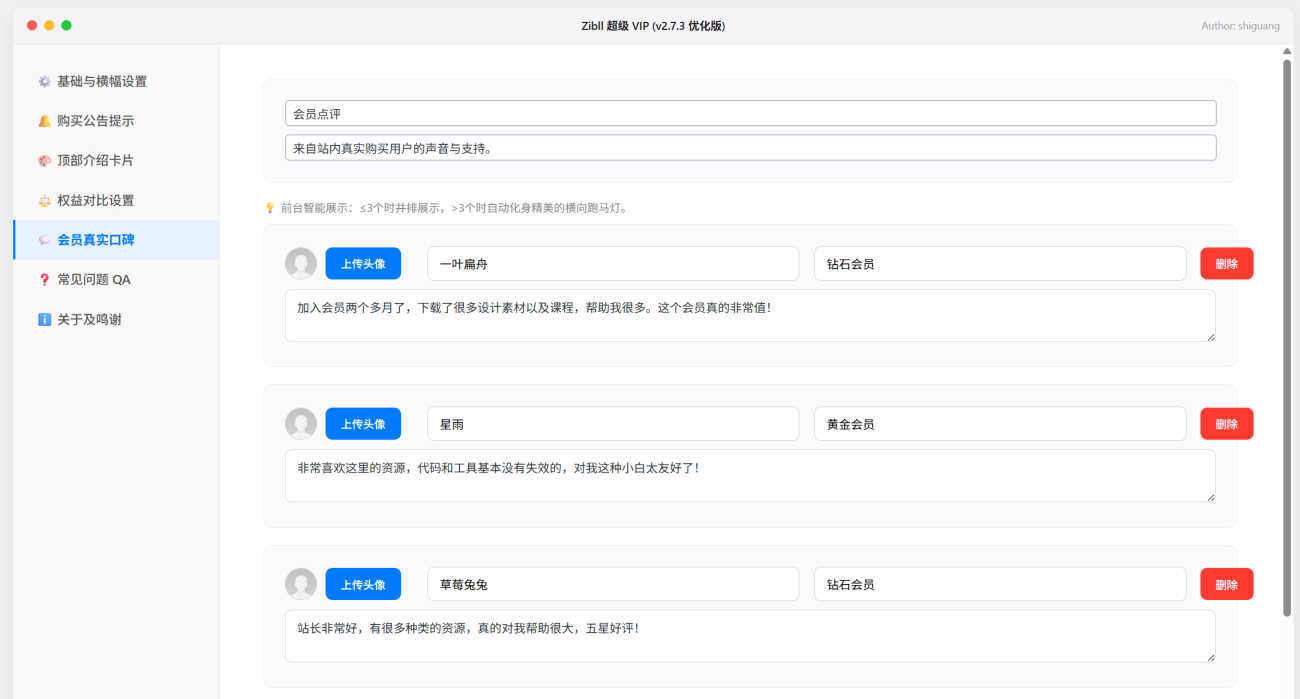The height and width of the screenshot is (699, 1300).
Task: Click info icon beside 关于及鸣谢
Action: point(44,320)
